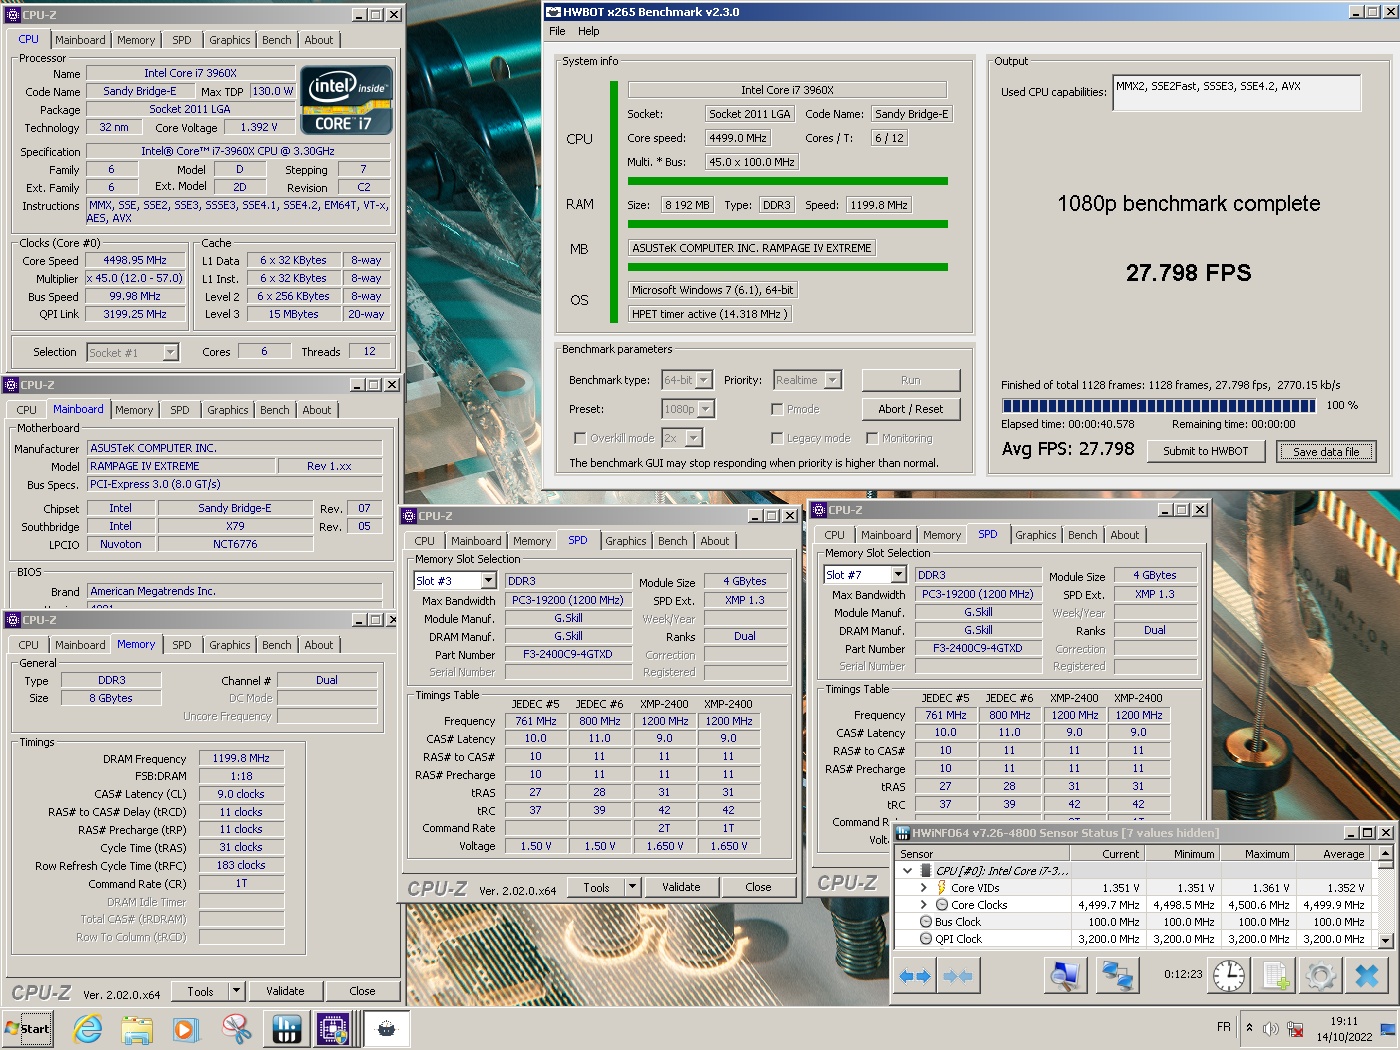Open Benchmark type 64-bit dropdown

pos(704,380)
